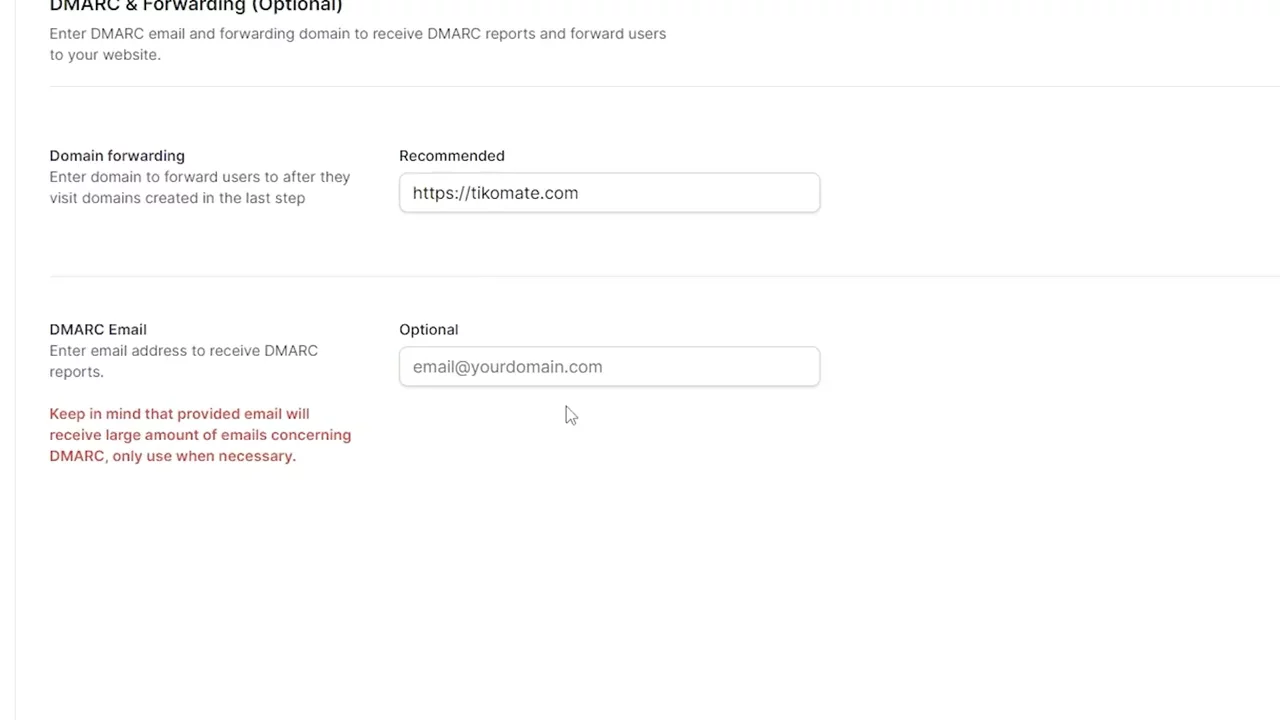
Task: Click the 'Enter DMARC email and forwarding domain' description line
Action: point(357,34)
